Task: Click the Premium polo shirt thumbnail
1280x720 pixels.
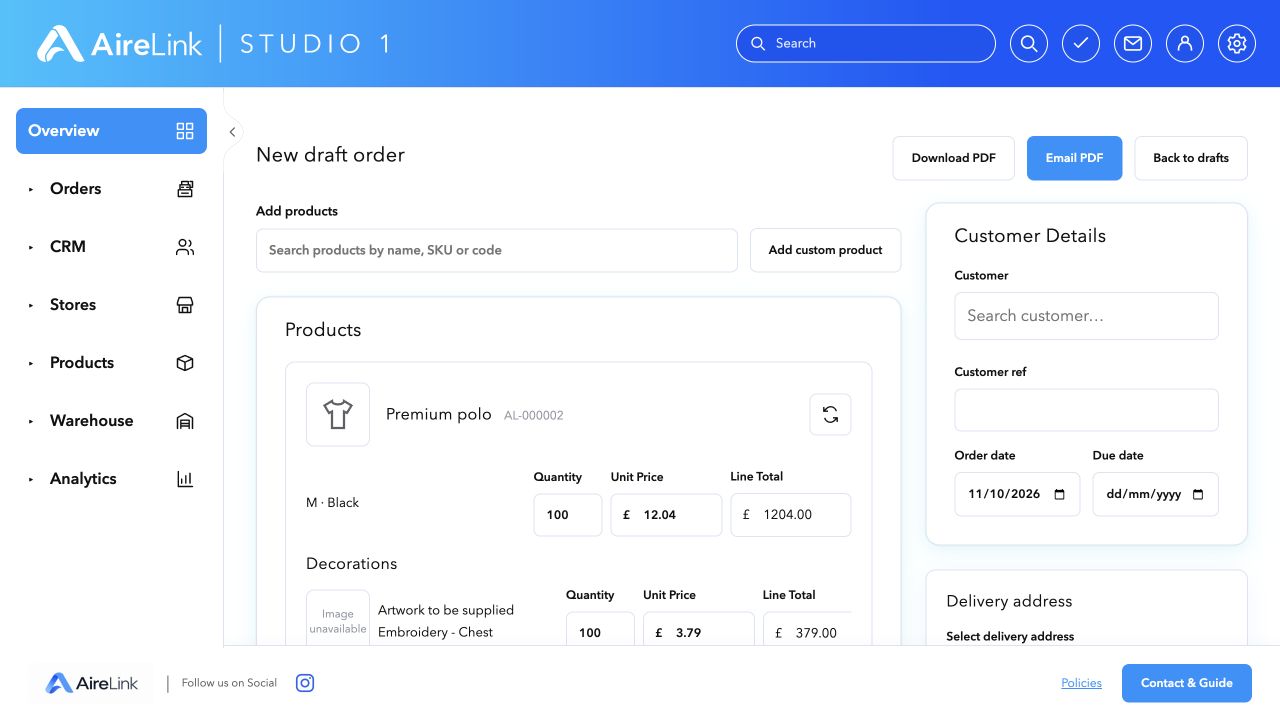Action: pos(338,414)
